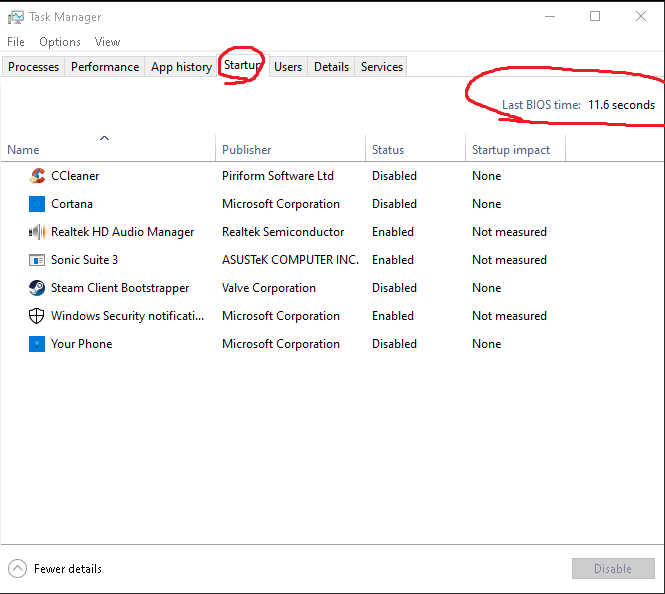Click Windows Security's Not measured impact cell

point(509,316)
